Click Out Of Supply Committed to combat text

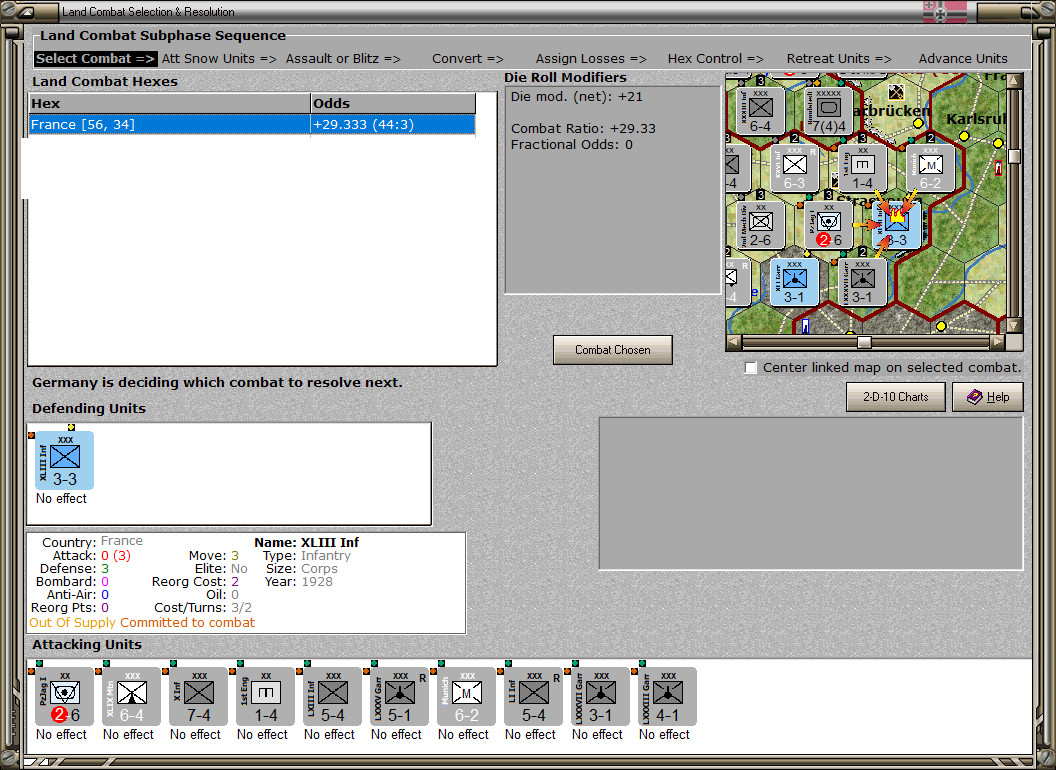coord(142,622)
